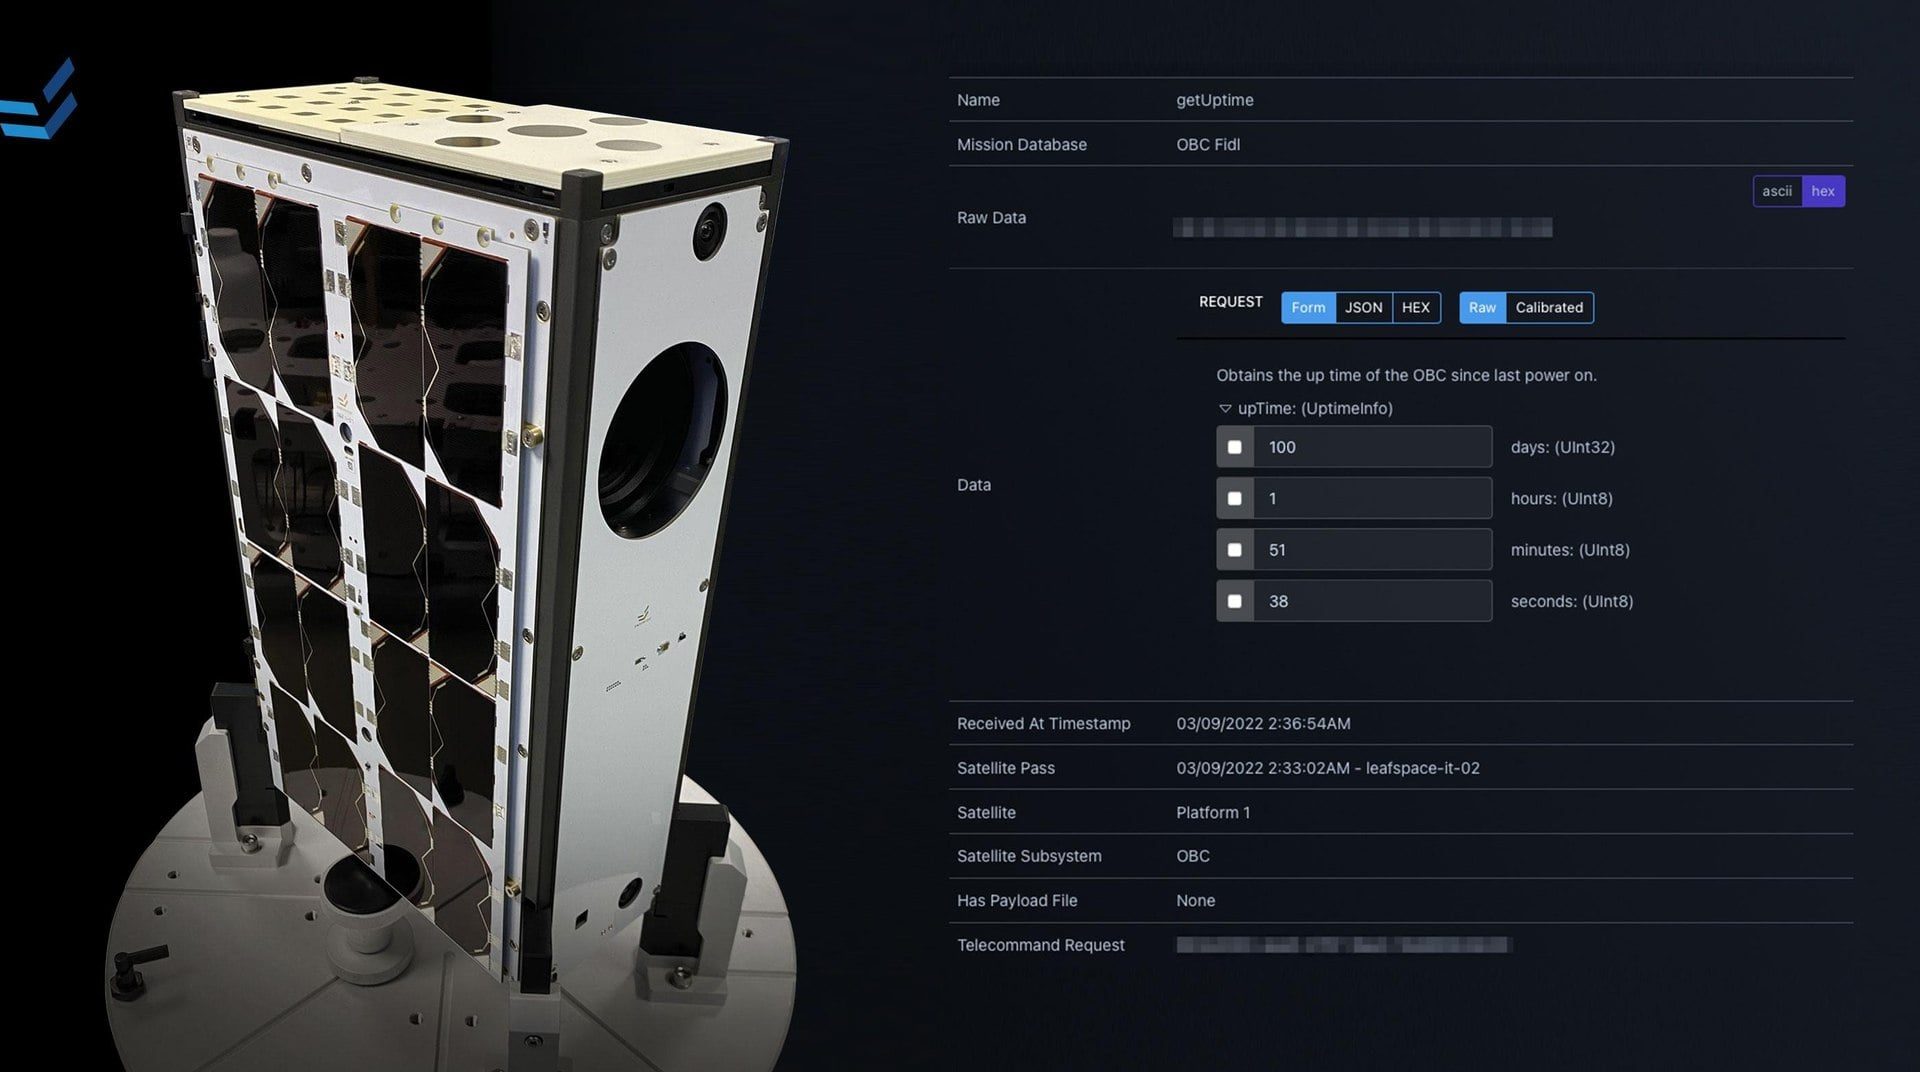This screenshot has width=1920, height=1072.
Task: Click the REQUEST label
Action: pos(1230,302)
